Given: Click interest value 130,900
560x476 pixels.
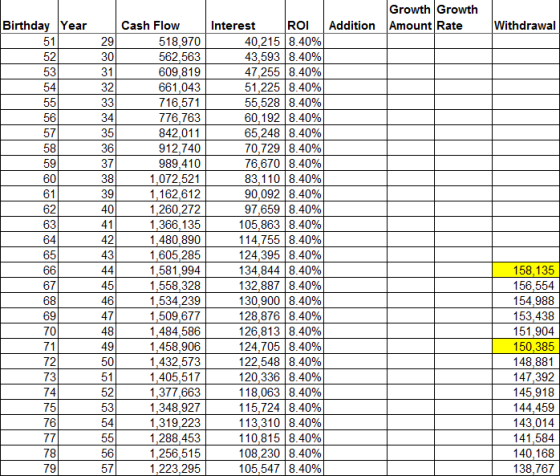Looking at the screenshot, I should (259, 301).
